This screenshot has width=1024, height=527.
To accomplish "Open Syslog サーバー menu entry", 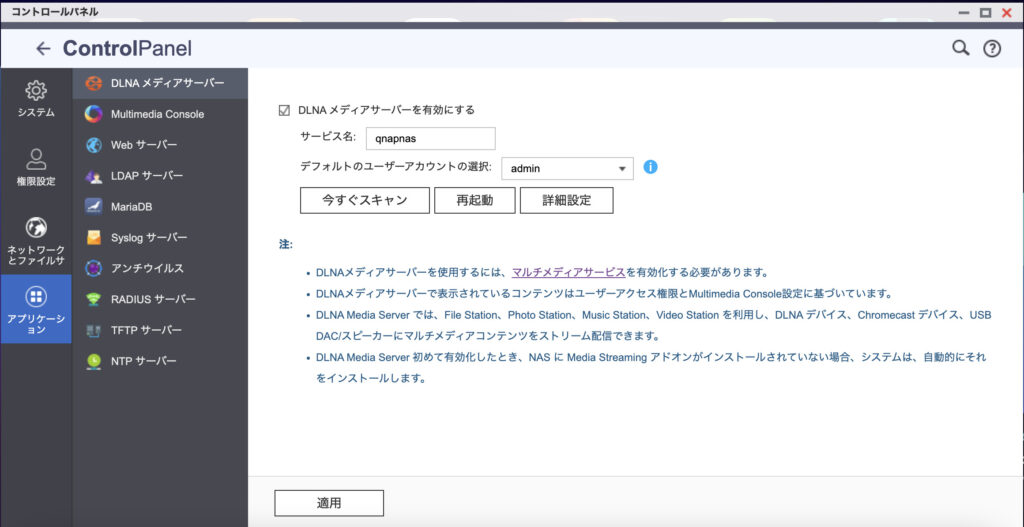I will pos(160,238).
